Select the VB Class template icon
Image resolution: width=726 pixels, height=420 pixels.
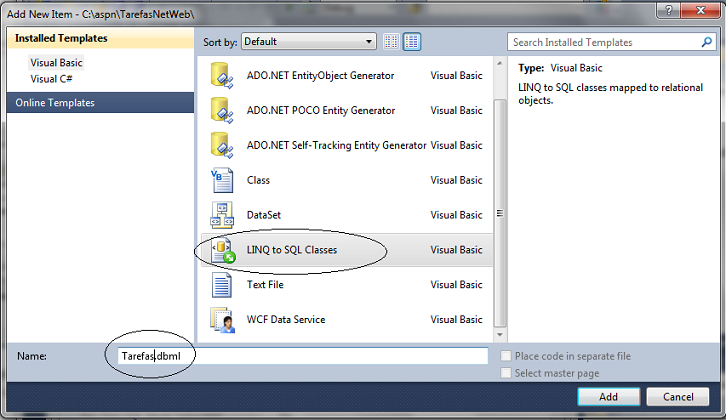tap(222, 180)
